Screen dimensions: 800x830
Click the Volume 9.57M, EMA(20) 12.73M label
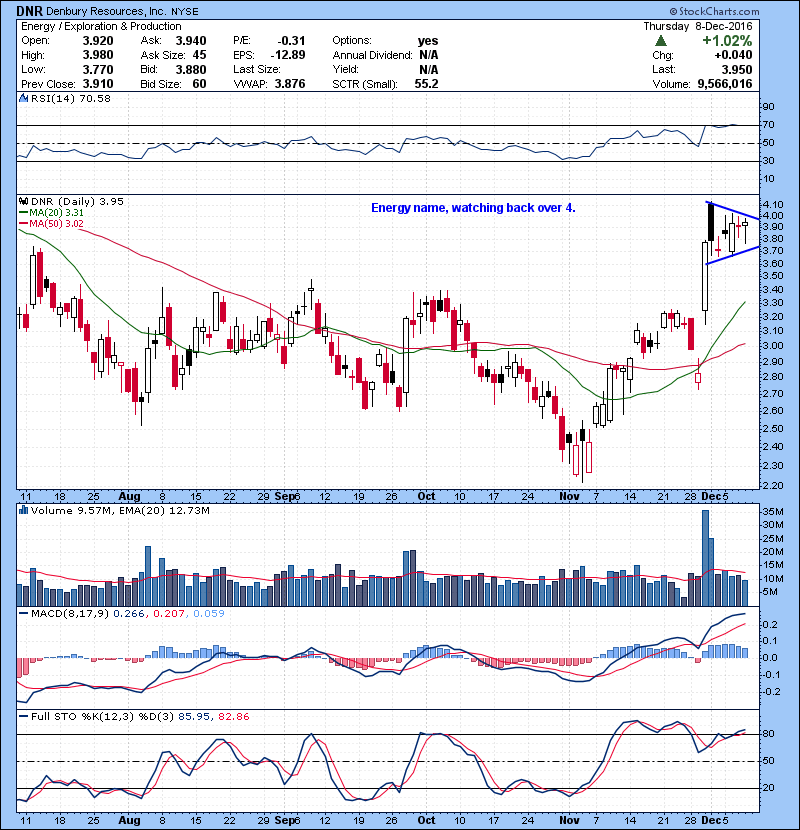pyautogui.click(x=120, y=510)
